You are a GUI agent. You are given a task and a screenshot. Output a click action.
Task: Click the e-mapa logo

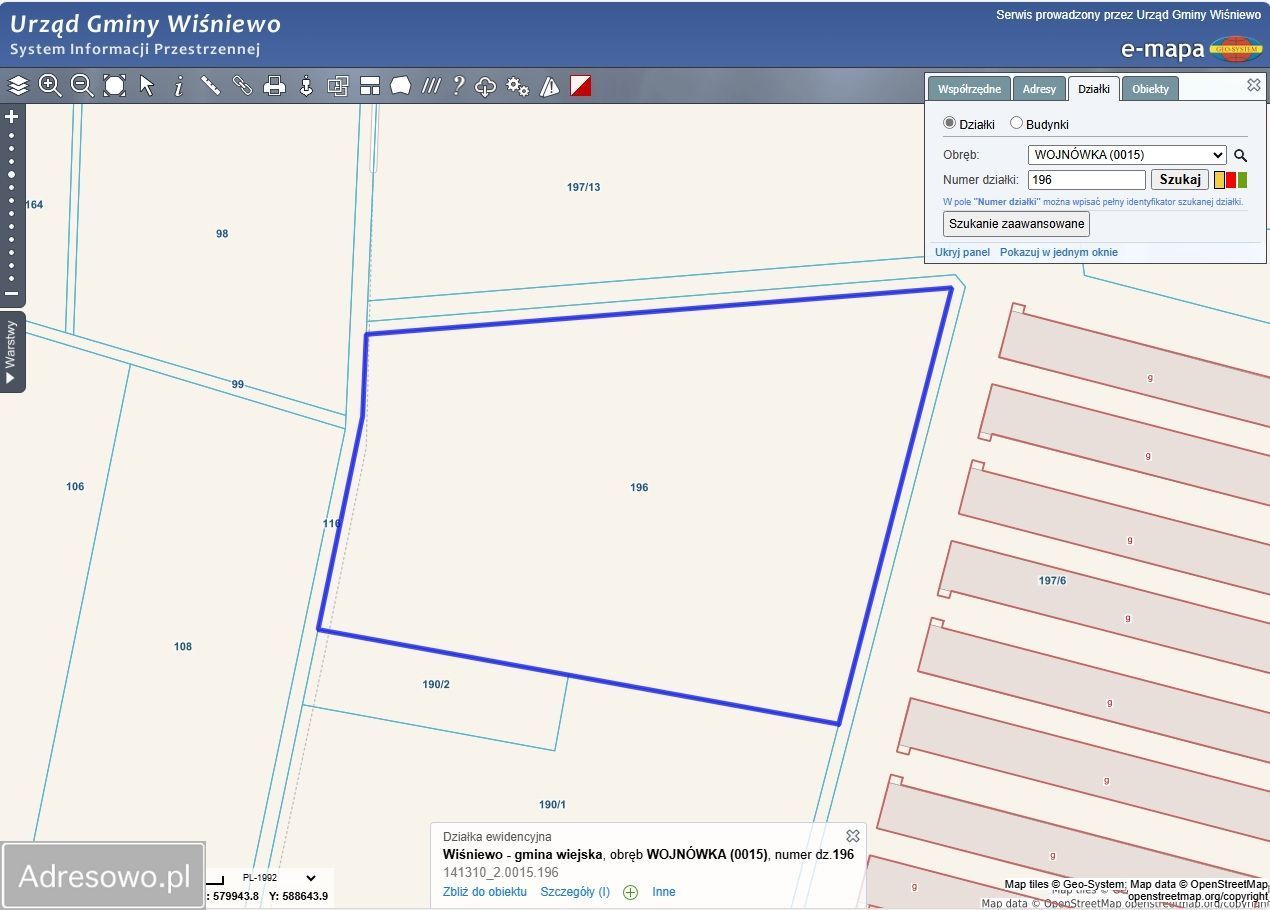click(x=1191, y=48)
